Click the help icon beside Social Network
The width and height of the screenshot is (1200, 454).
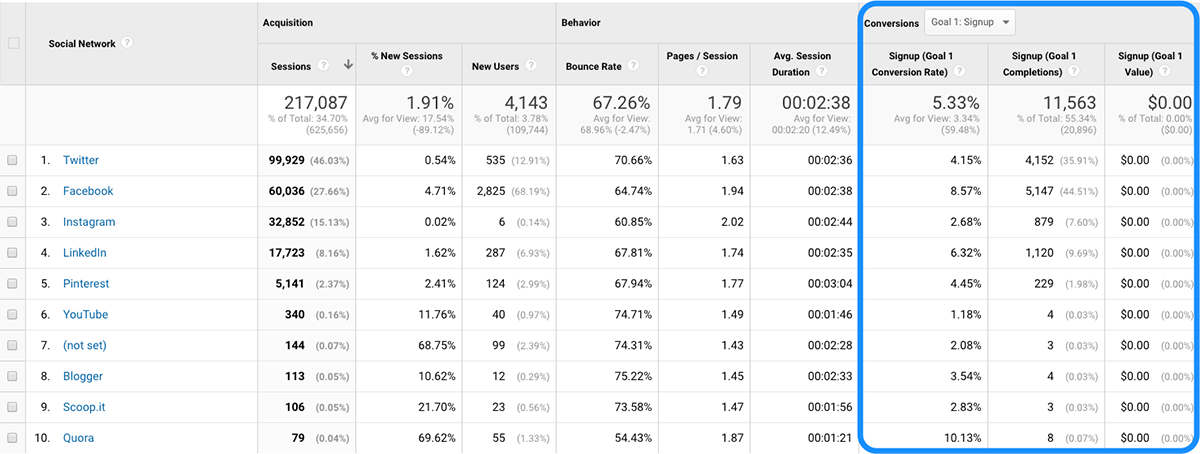(128, 43)
